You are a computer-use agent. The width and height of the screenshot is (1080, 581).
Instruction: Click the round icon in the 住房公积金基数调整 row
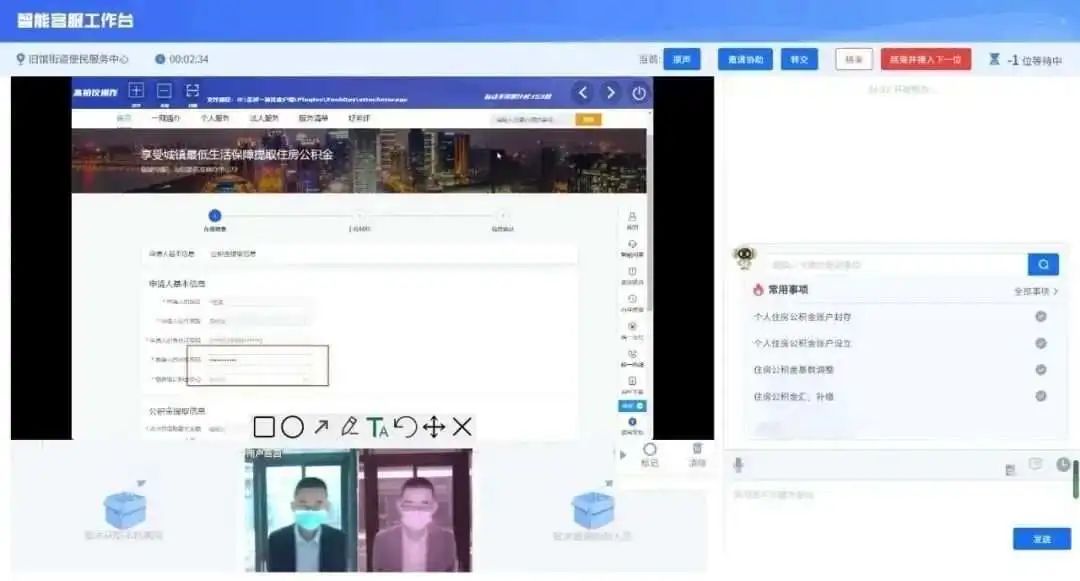[x=1041, y=370]
